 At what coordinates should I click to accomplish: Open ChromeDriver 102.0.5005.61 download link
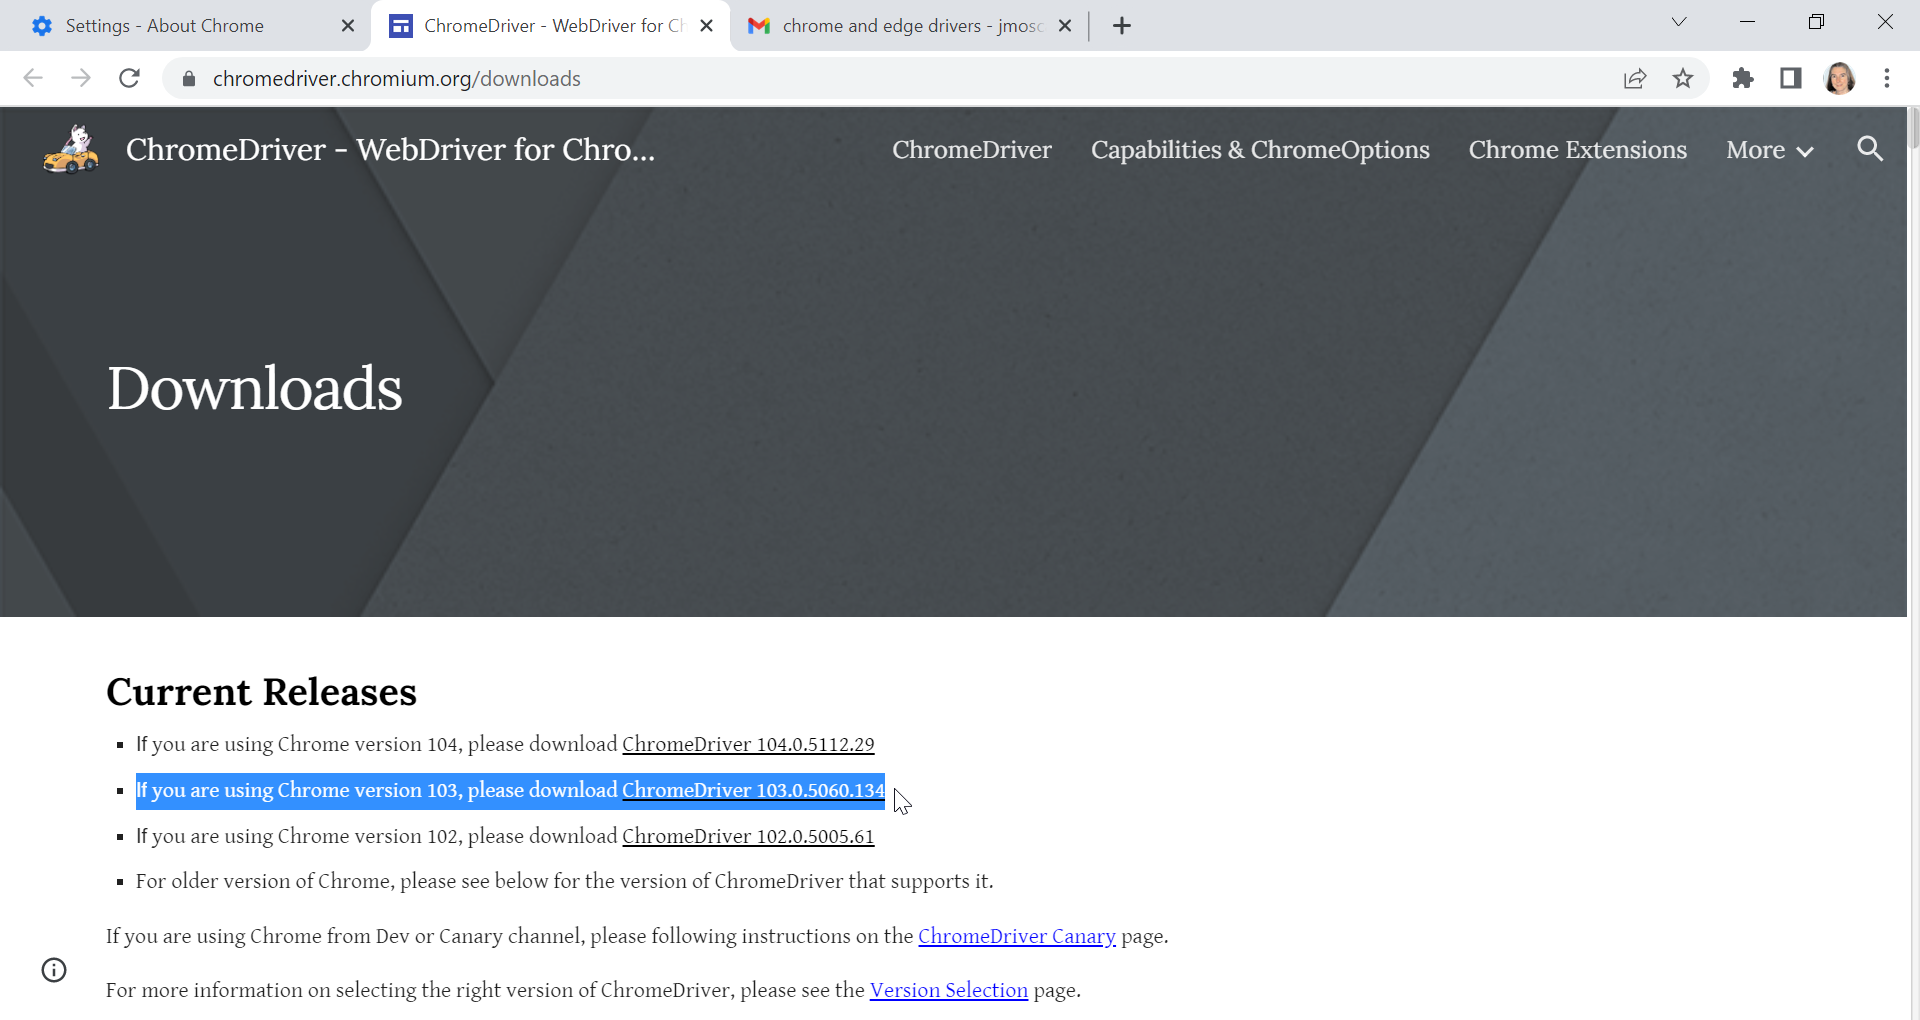(x=748, y=836)
